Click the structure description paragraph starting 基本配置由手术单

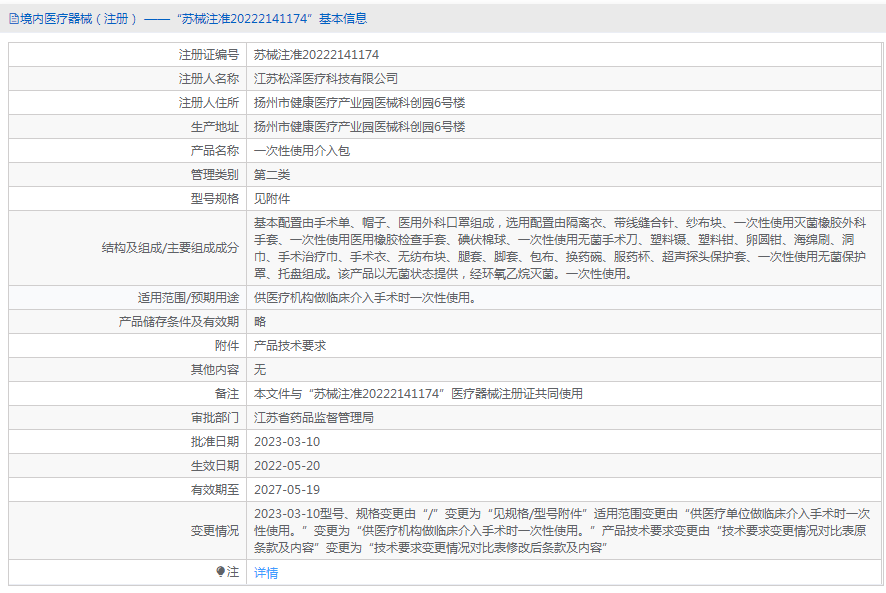[x=560, y=248]
